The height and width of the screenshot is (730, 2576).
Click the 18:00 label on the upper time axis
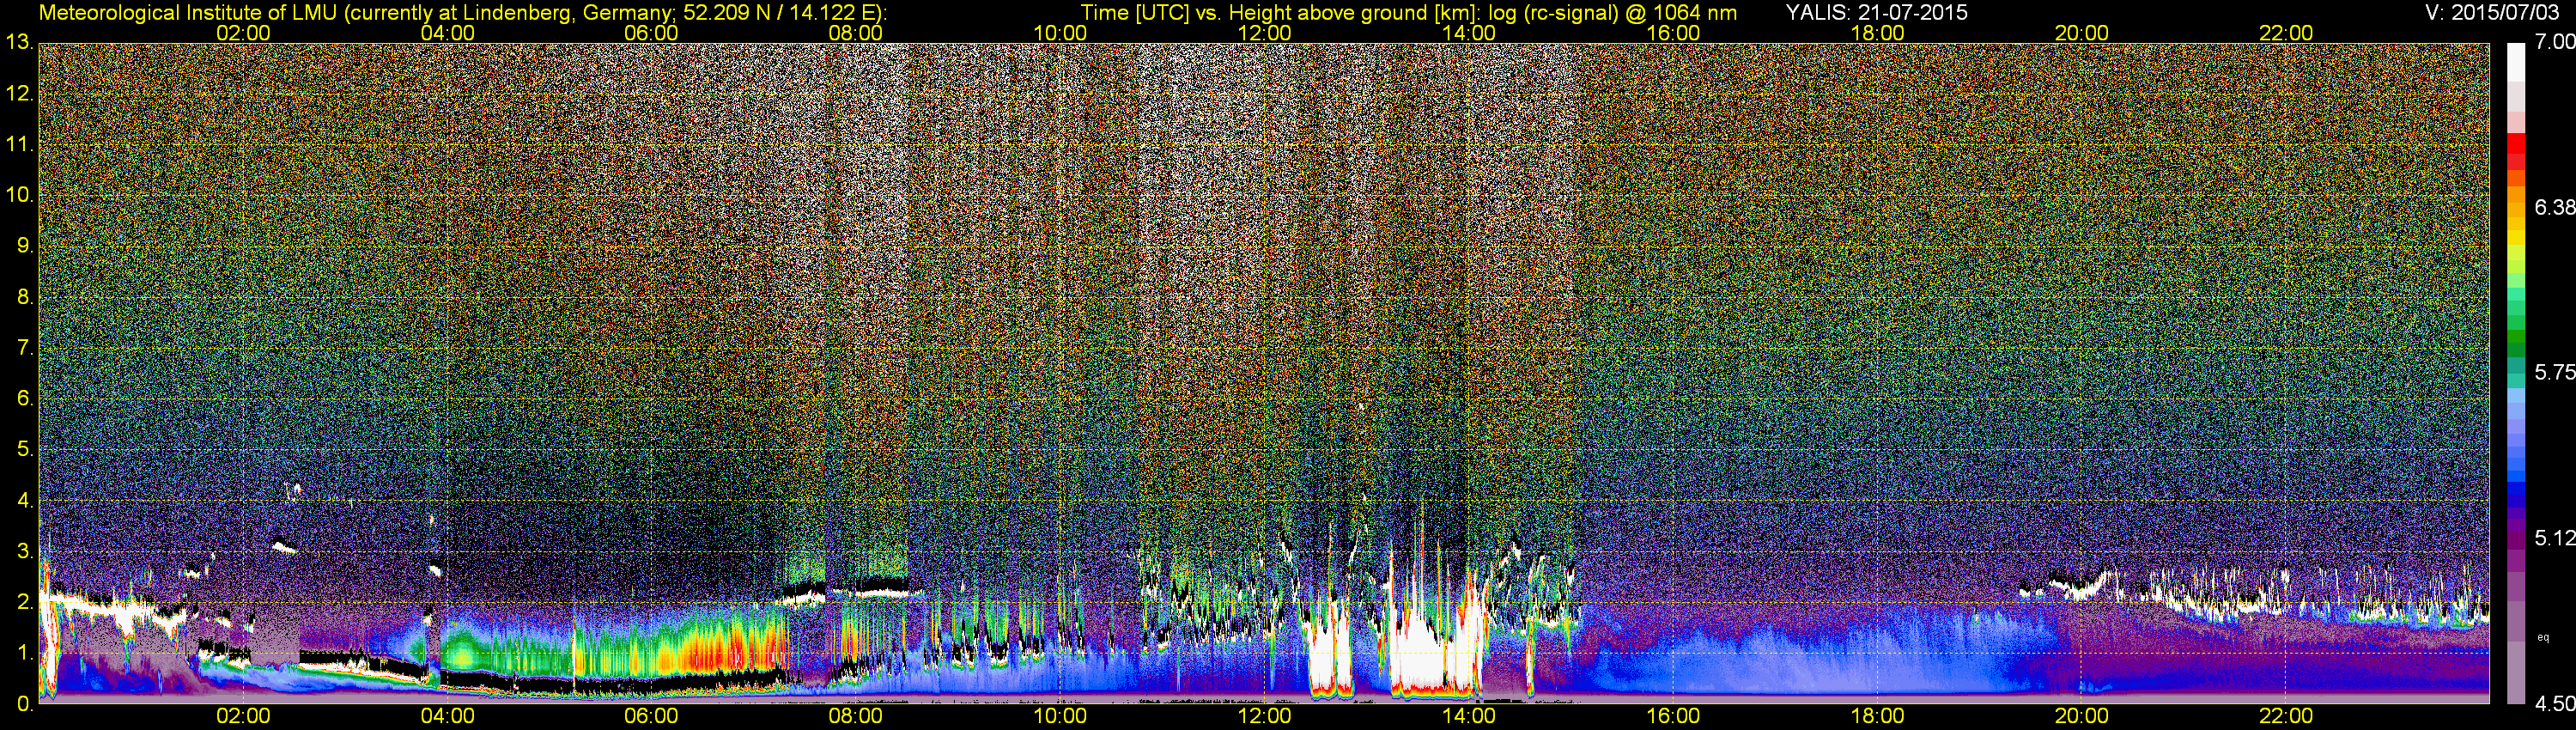point(1877,33)
